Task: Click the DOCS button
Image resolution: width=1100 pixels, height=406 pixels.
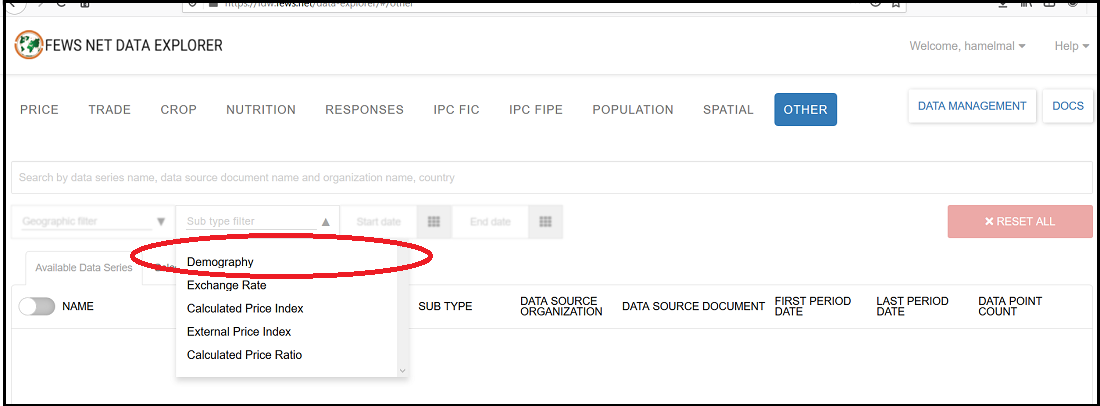Action: point(1067,106)
